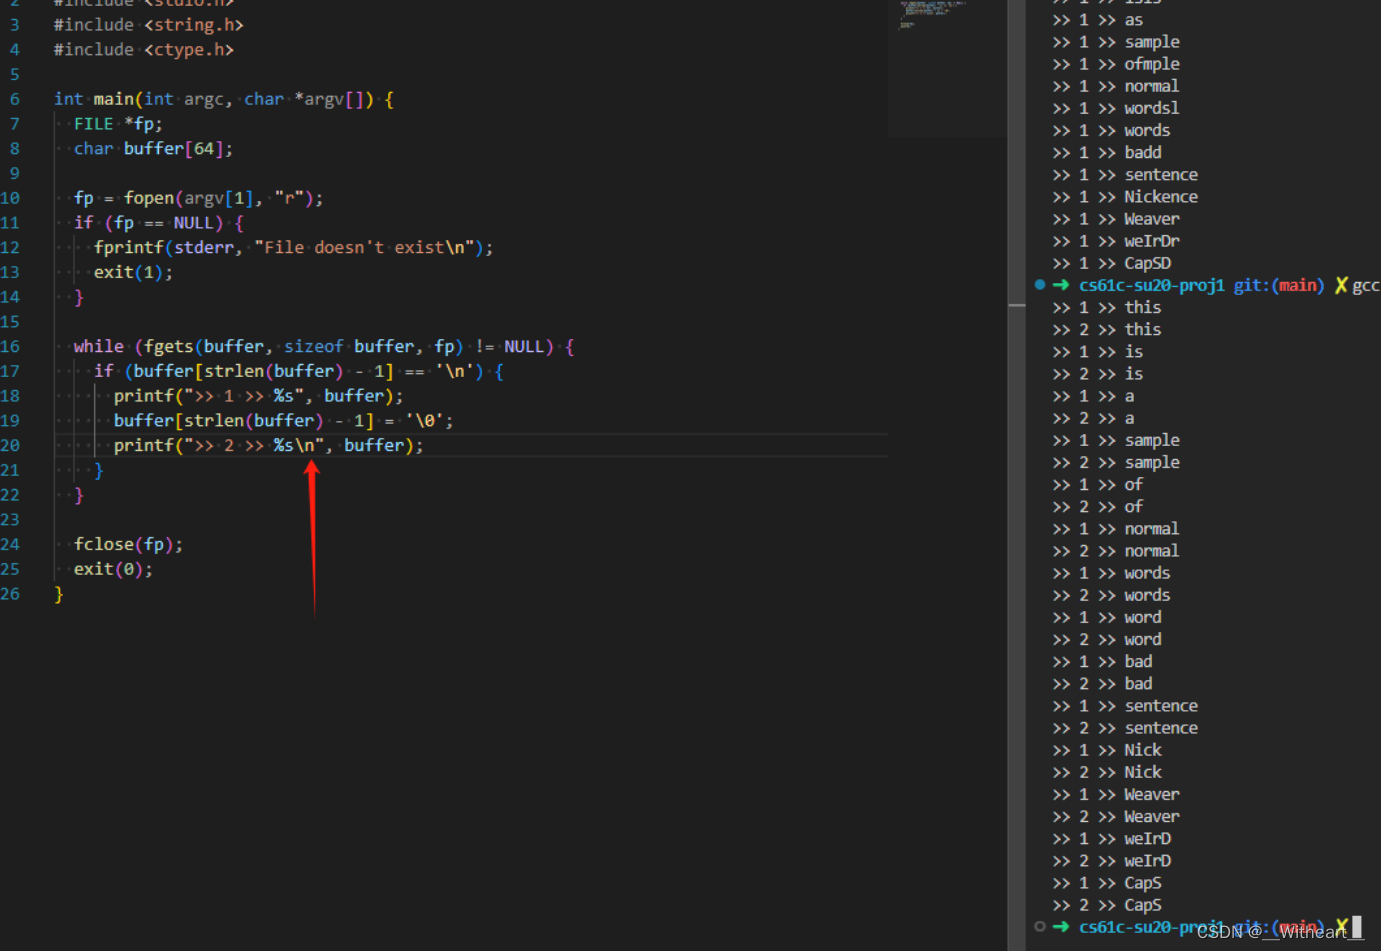The image size is (1381, 951).
Task: Click the printf ">> 1 >> %s" line
Action: (x=258, y=396)
